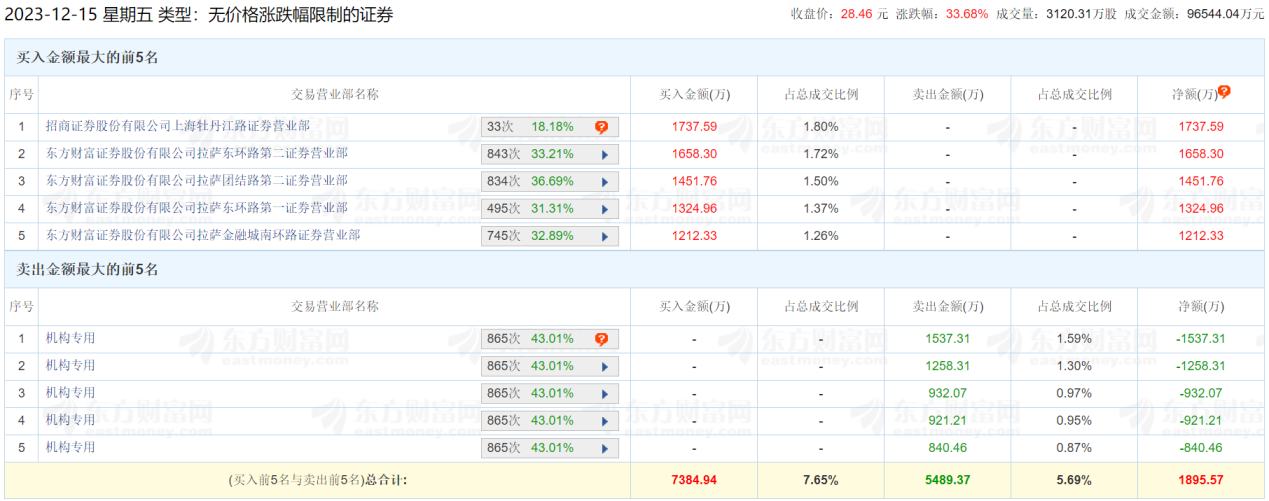The image size is (1269, 501).
Task: Open 东方财富证券拉萨东环路第二证券营业部 link
Action: click(197, 154)
